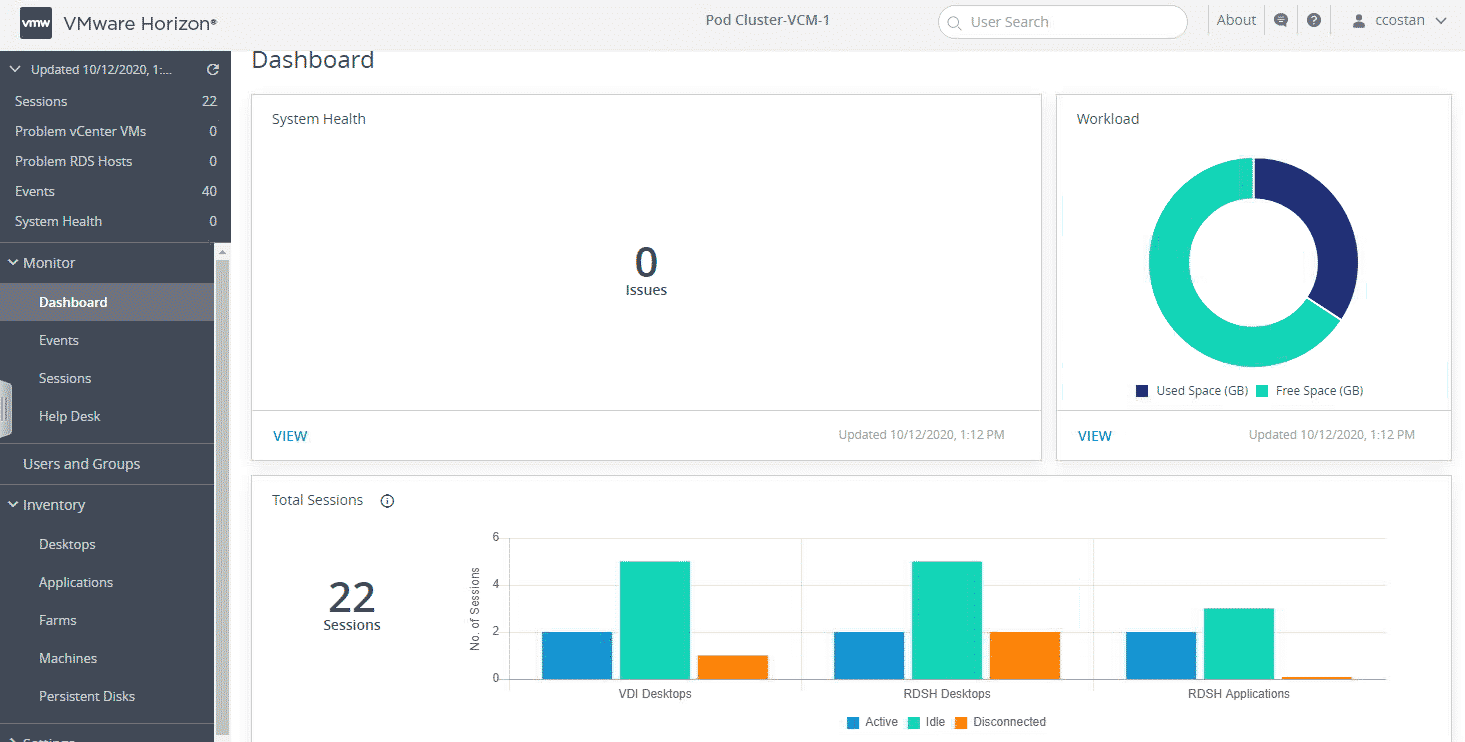Click the System Health card updated timestamp
The image size is (1465, 742).
tap(921, 435)
